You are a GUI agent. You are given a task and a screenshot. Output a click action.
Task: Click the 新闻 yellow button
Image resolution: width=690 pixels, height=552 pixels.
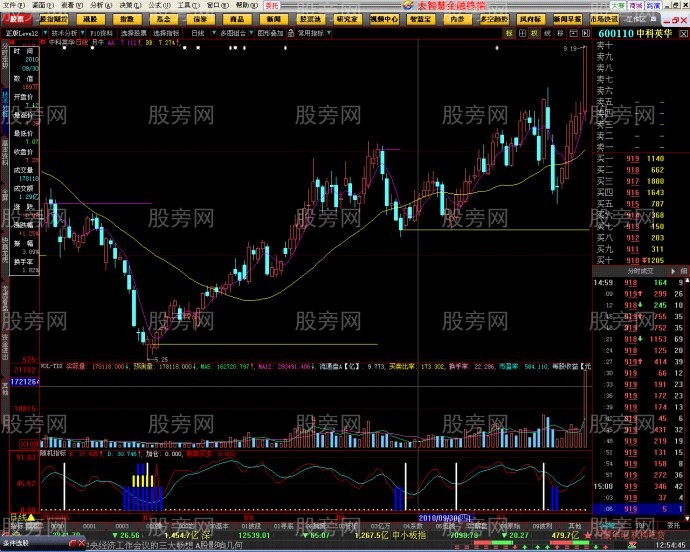pyautogui.click(x=273, y=19)
